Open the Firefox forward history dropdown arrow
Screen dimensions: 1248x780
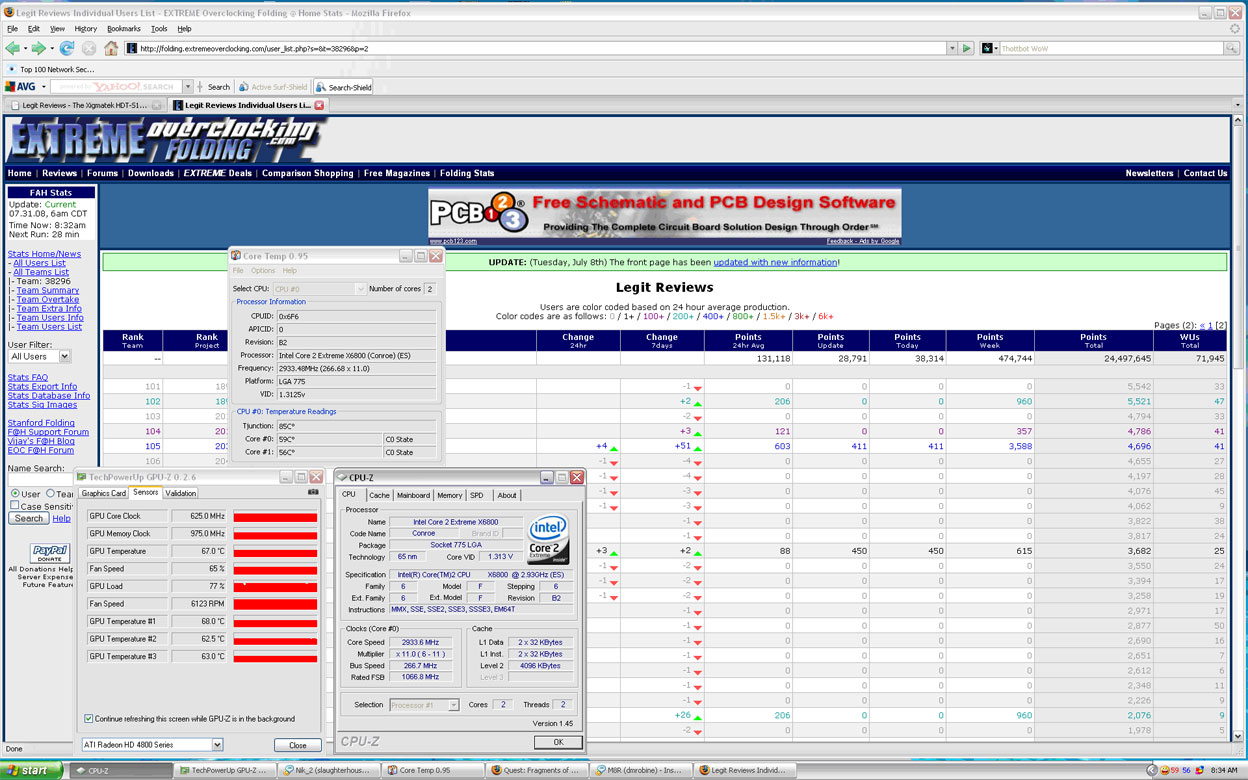point(50,48)
